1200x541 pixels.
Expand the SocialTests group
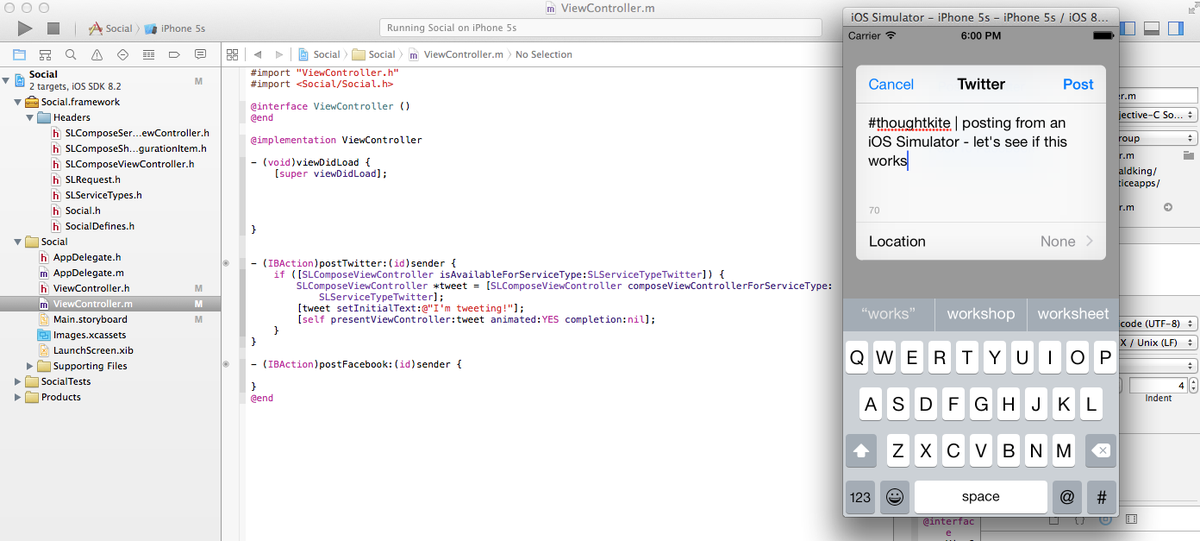(x=18, y=382)
